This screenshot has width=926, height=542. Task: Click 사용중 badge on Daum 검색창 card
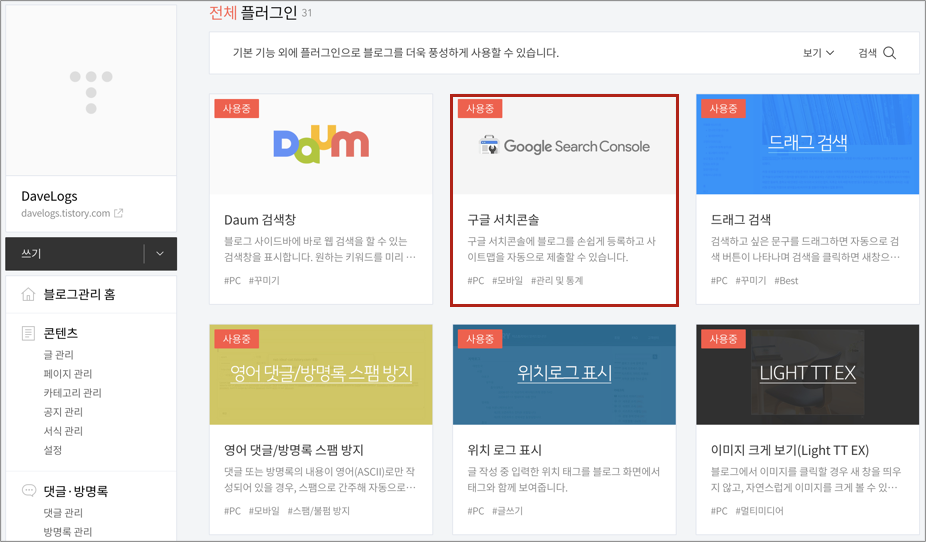(237, 109)
